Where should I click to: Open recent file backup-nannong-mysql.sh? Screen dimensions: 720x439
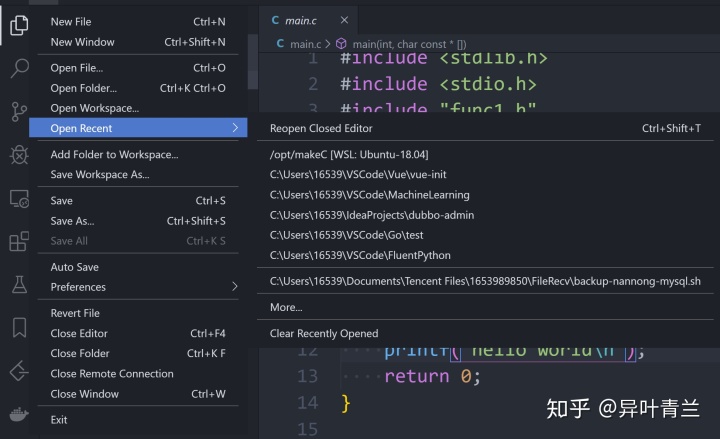(x=485, y=281)
